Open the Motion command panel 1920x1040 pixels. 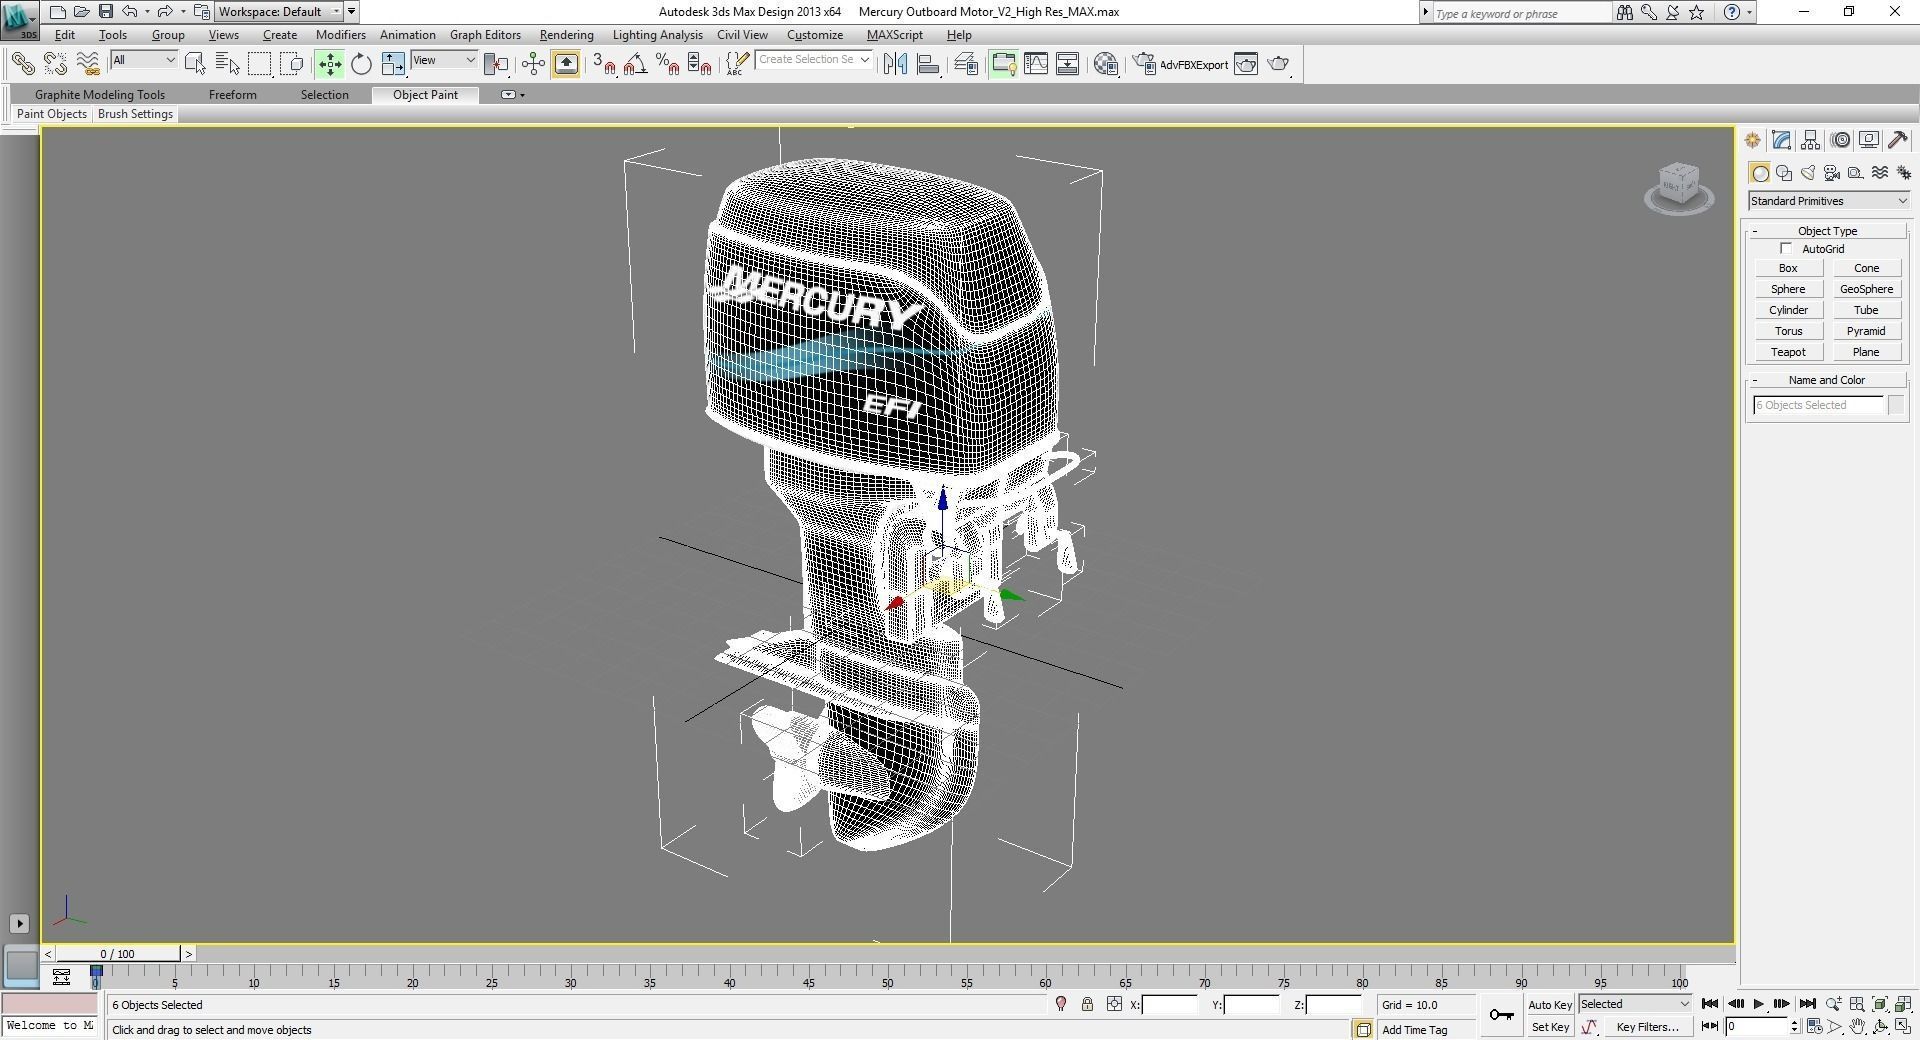tap(1840, 140)
